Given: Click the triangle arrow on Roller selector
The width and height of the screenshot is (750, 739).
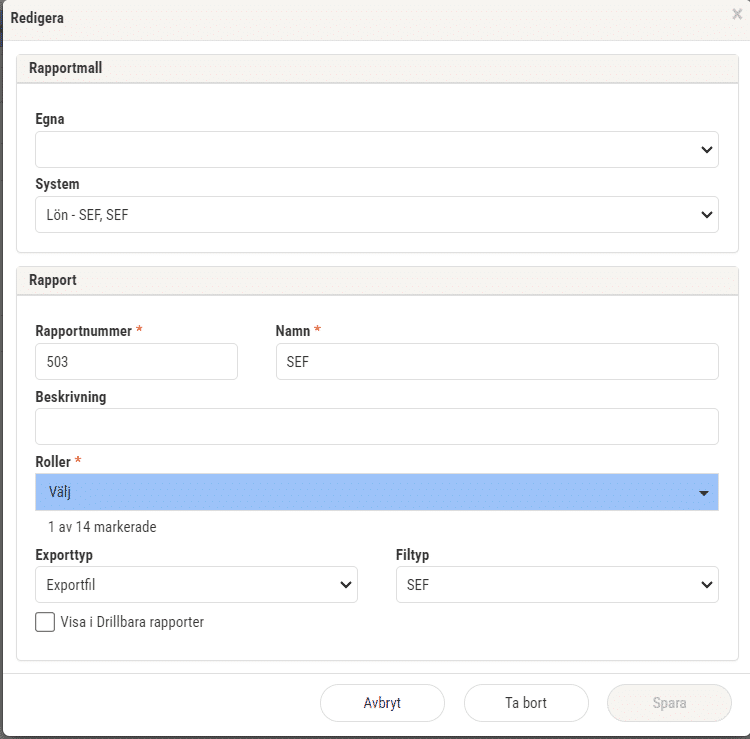Looking at the screenshot, I should [x=703, y=493].
